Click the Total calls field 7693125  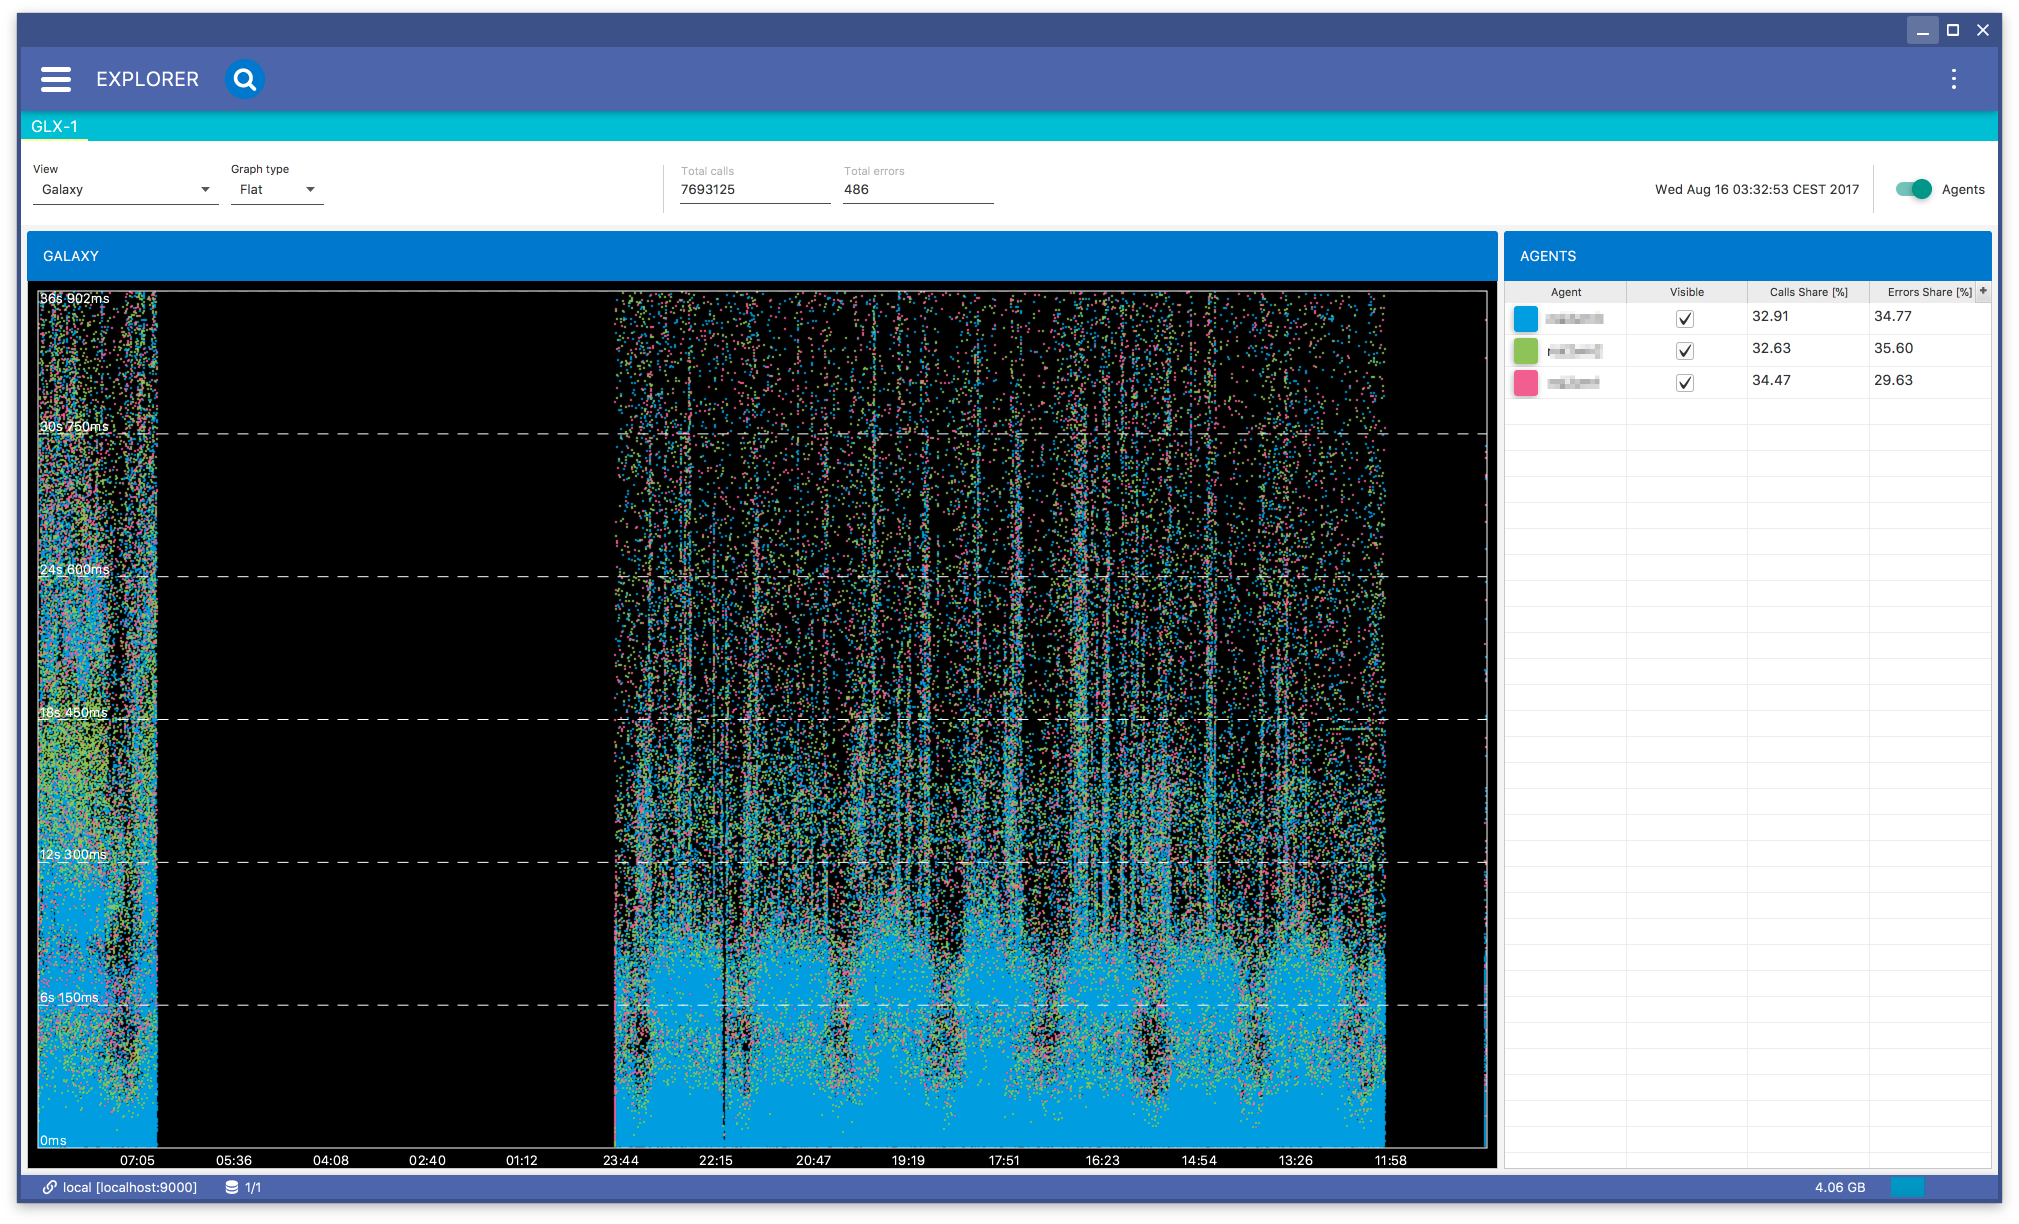[x=755, y=190]
